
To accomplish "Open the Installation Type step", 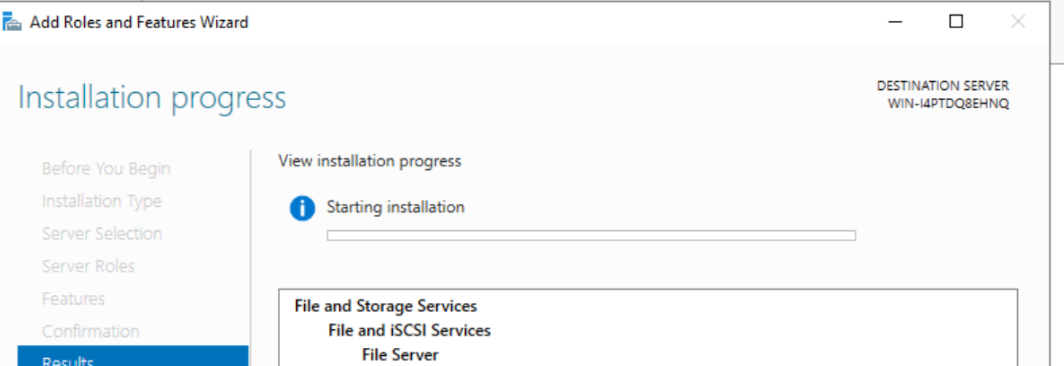I will pos(102,201).
